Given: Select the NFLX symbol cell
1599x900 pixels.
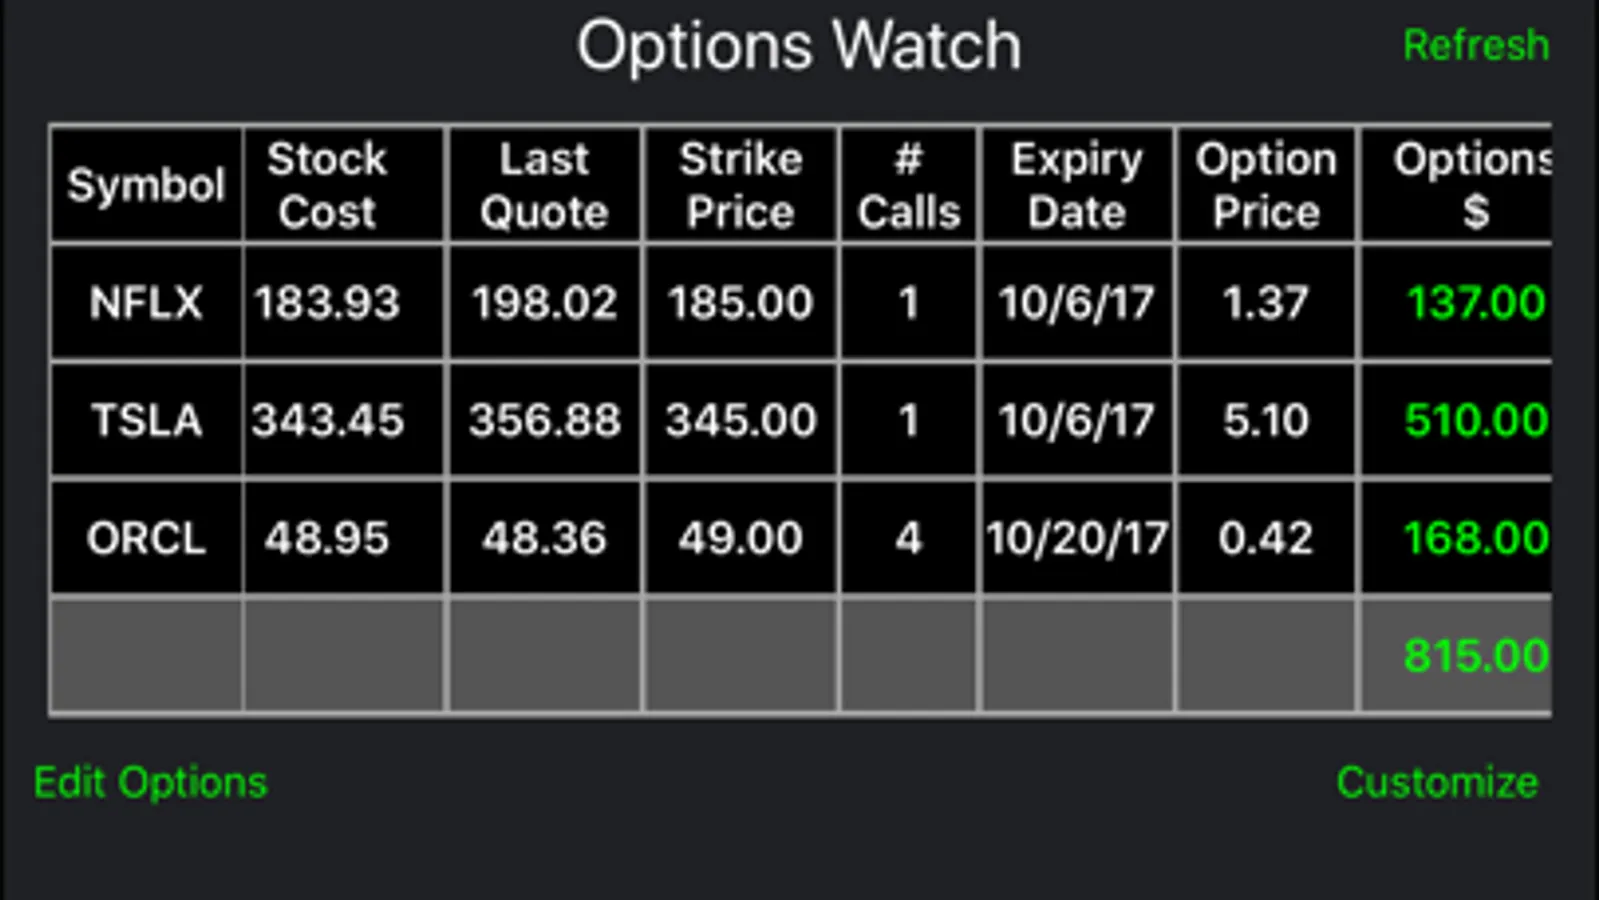Looking at the screenshot, I should tap(146, 302).
